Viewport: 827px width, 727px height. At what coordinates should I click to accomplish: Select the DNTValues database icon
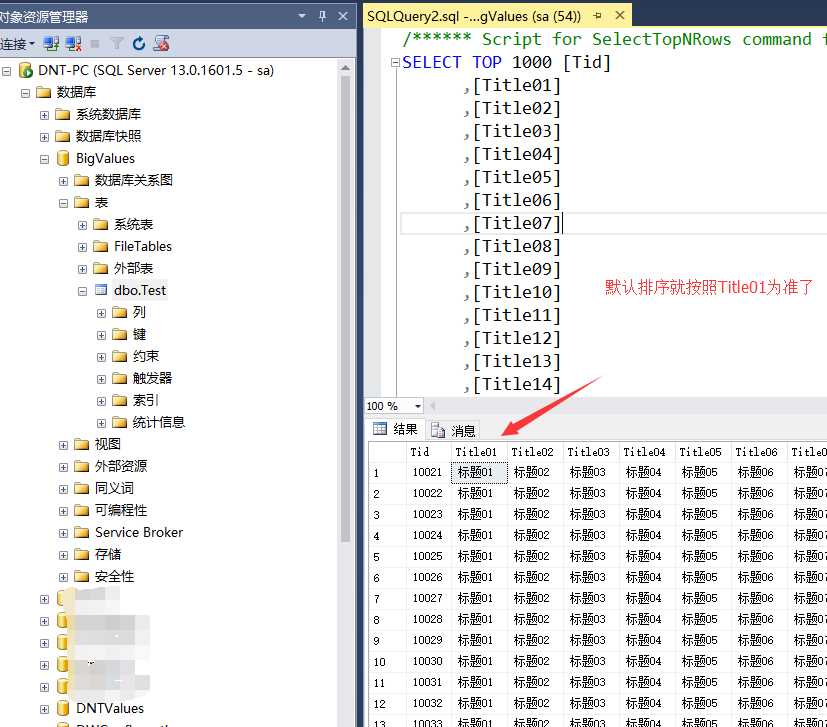click(x=63, y=709)
